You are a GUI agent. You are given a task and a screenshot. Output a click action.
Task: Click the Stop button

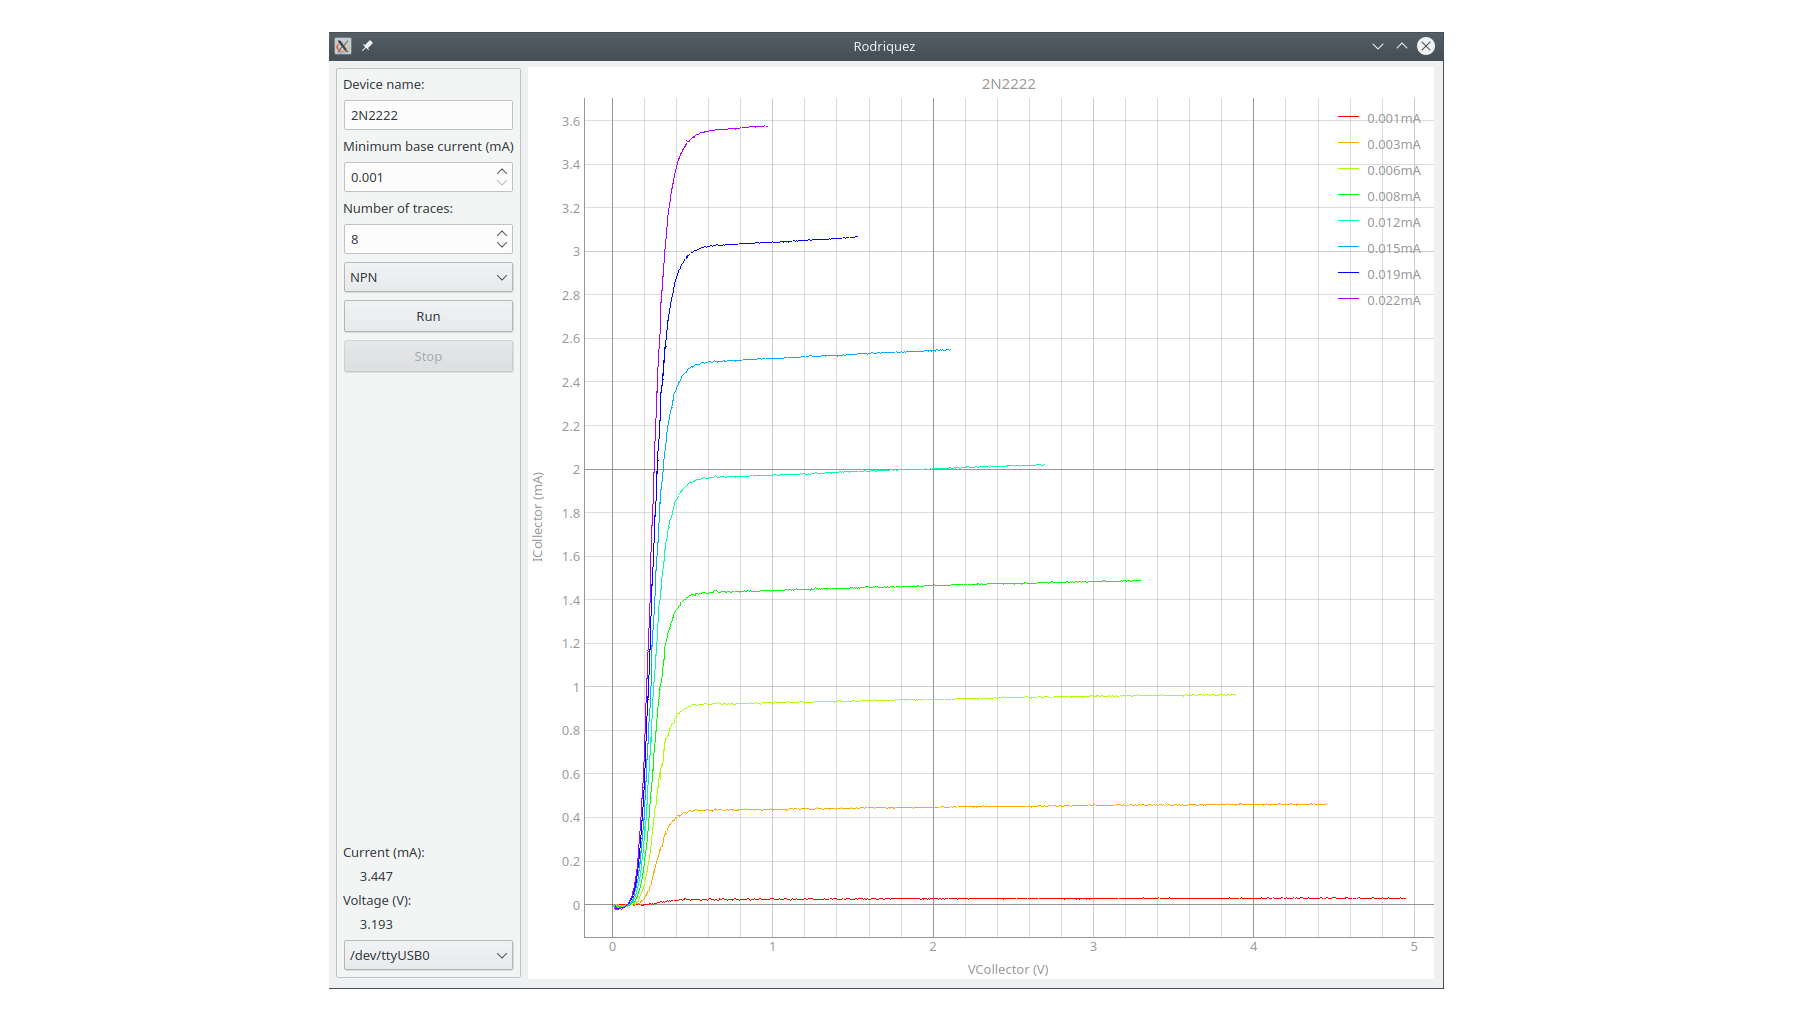tap(428, 356)
